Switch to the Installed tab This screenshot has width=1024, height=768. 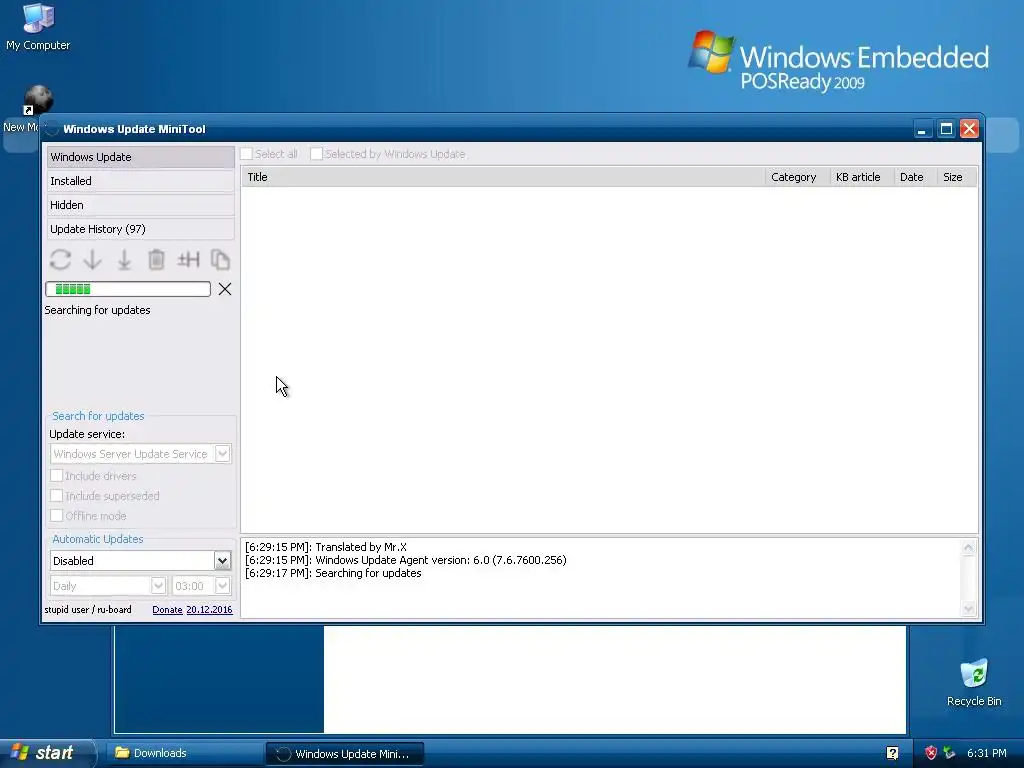[x=140, y=181]
